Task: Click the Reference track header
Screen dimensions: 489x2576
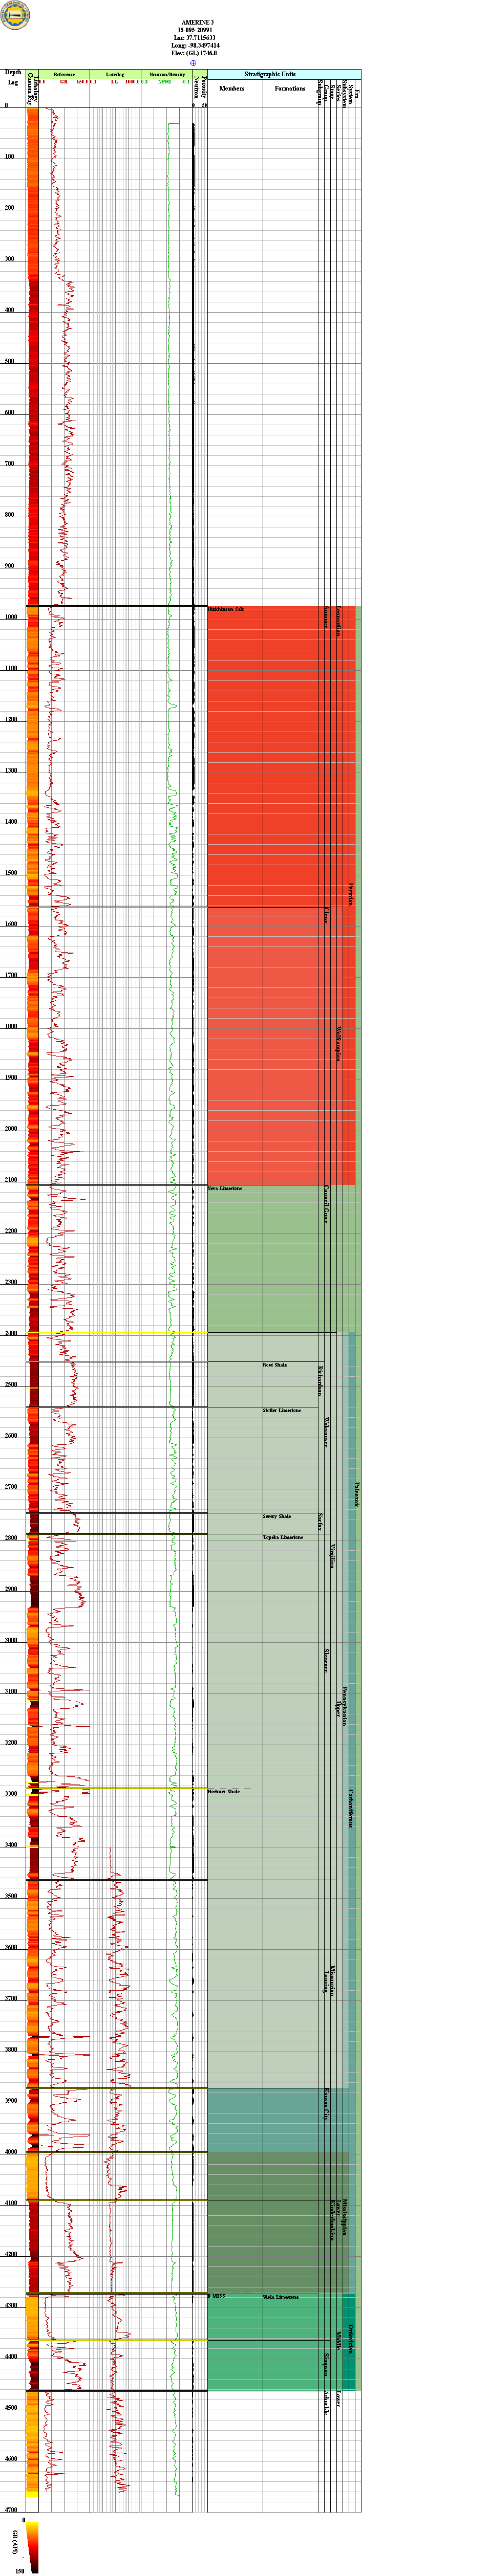Action: click(64, 74)
